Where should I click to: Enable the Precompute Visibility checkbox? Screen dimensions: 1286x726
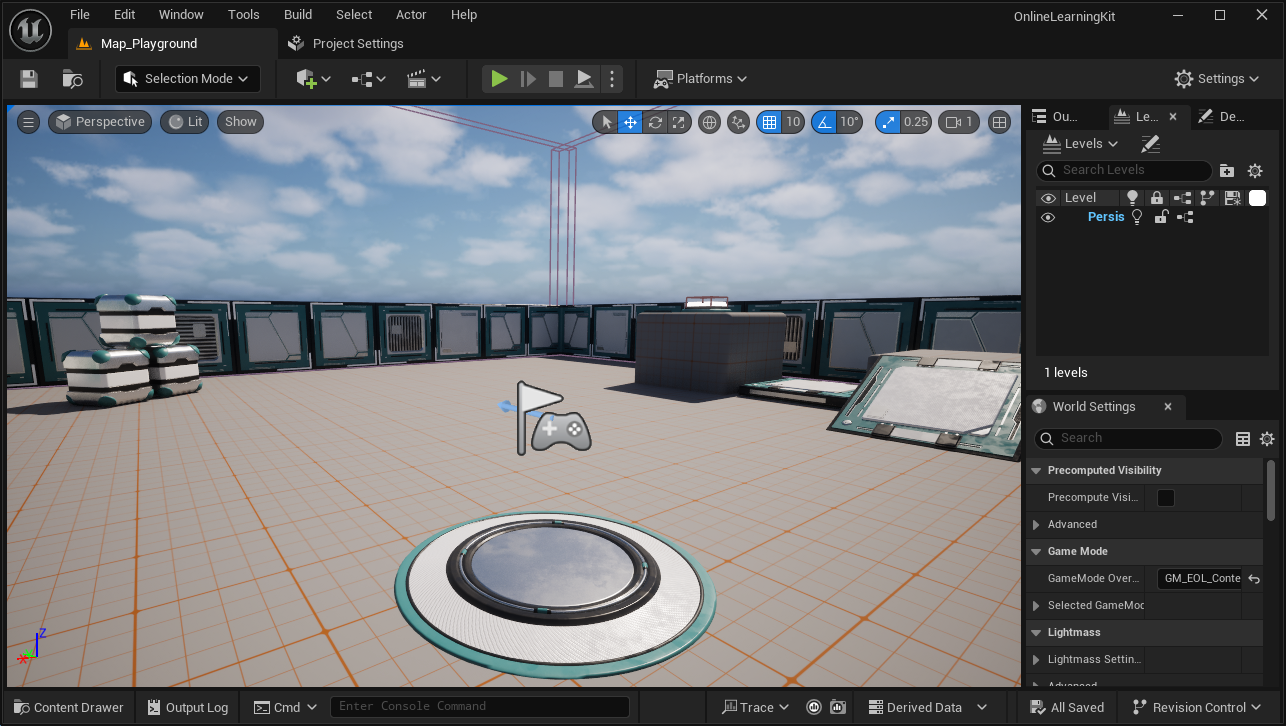(x=1166, y=497)
